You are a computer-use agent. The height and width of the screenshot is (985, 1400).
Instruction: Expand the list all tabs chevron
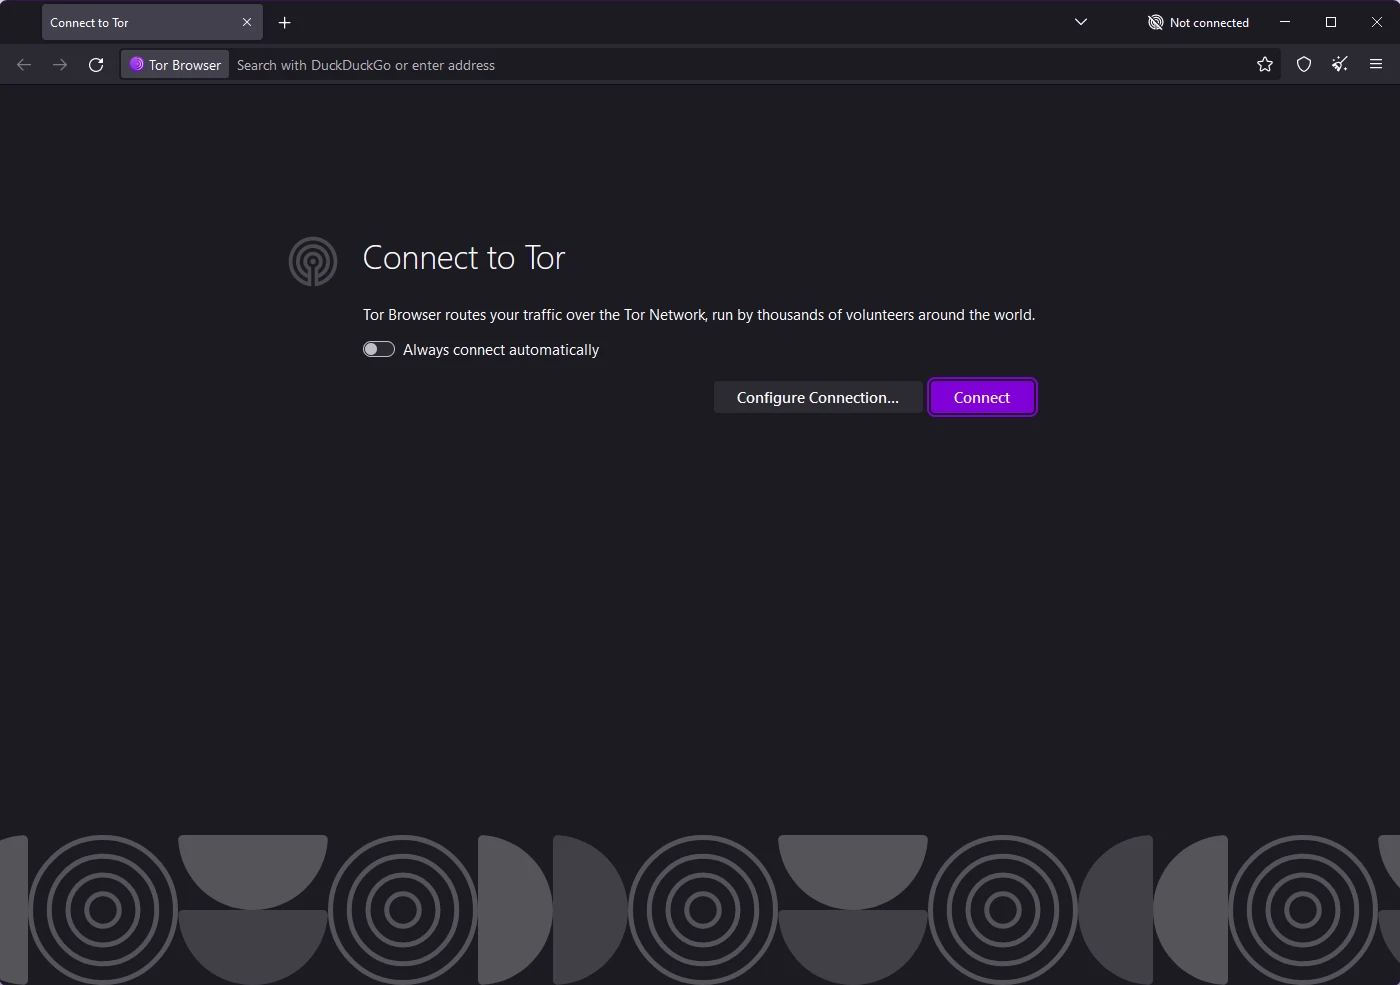(x=1081, y=22)
